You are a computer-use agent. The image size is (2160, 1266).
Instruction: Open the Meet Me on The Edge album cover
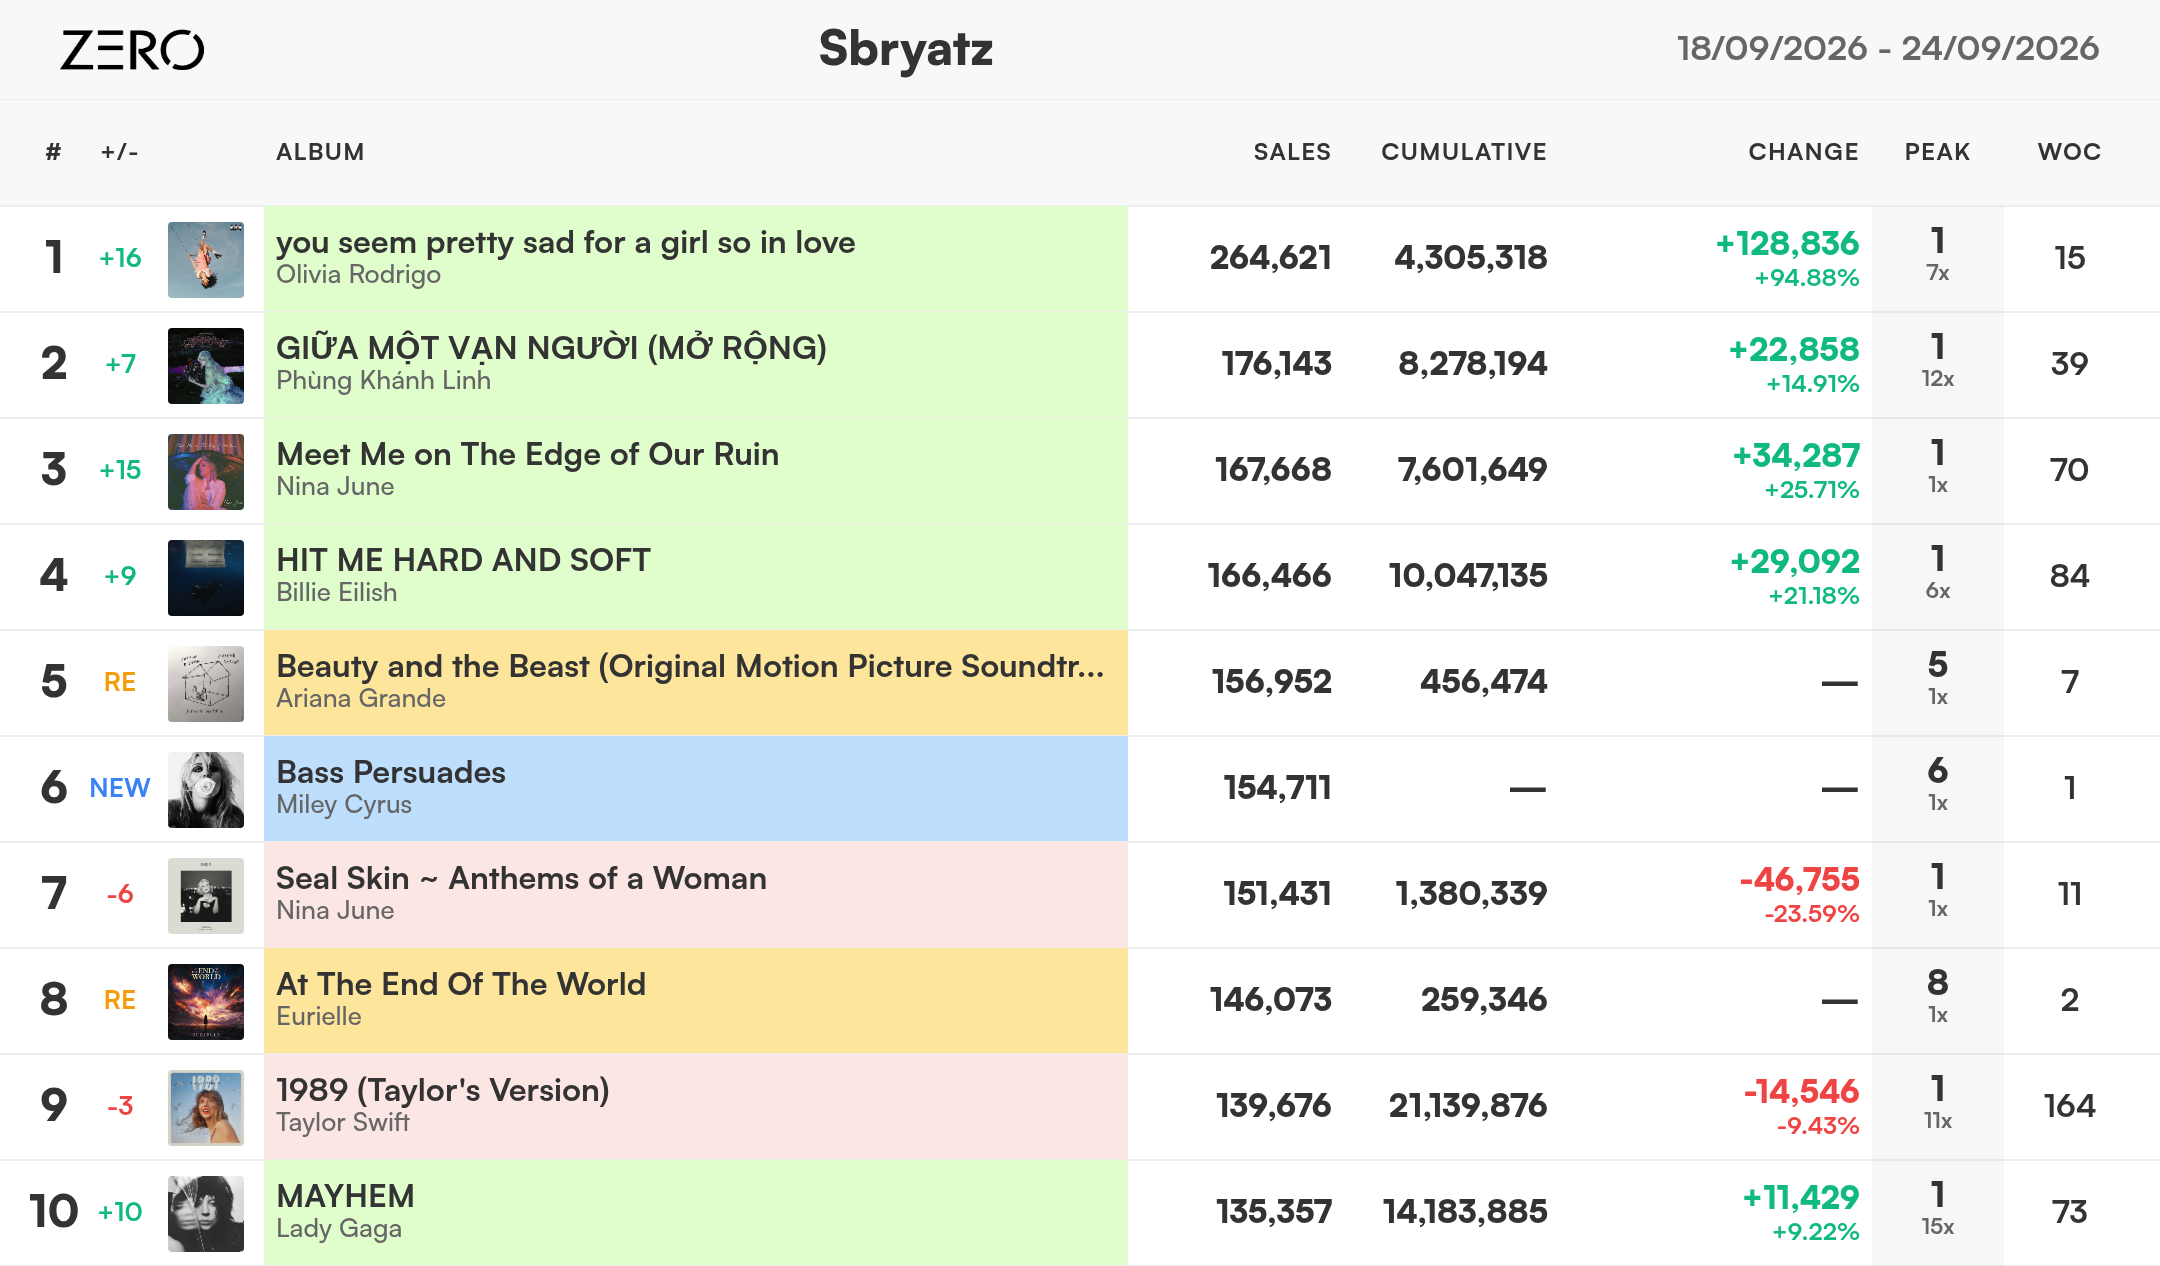206,472
